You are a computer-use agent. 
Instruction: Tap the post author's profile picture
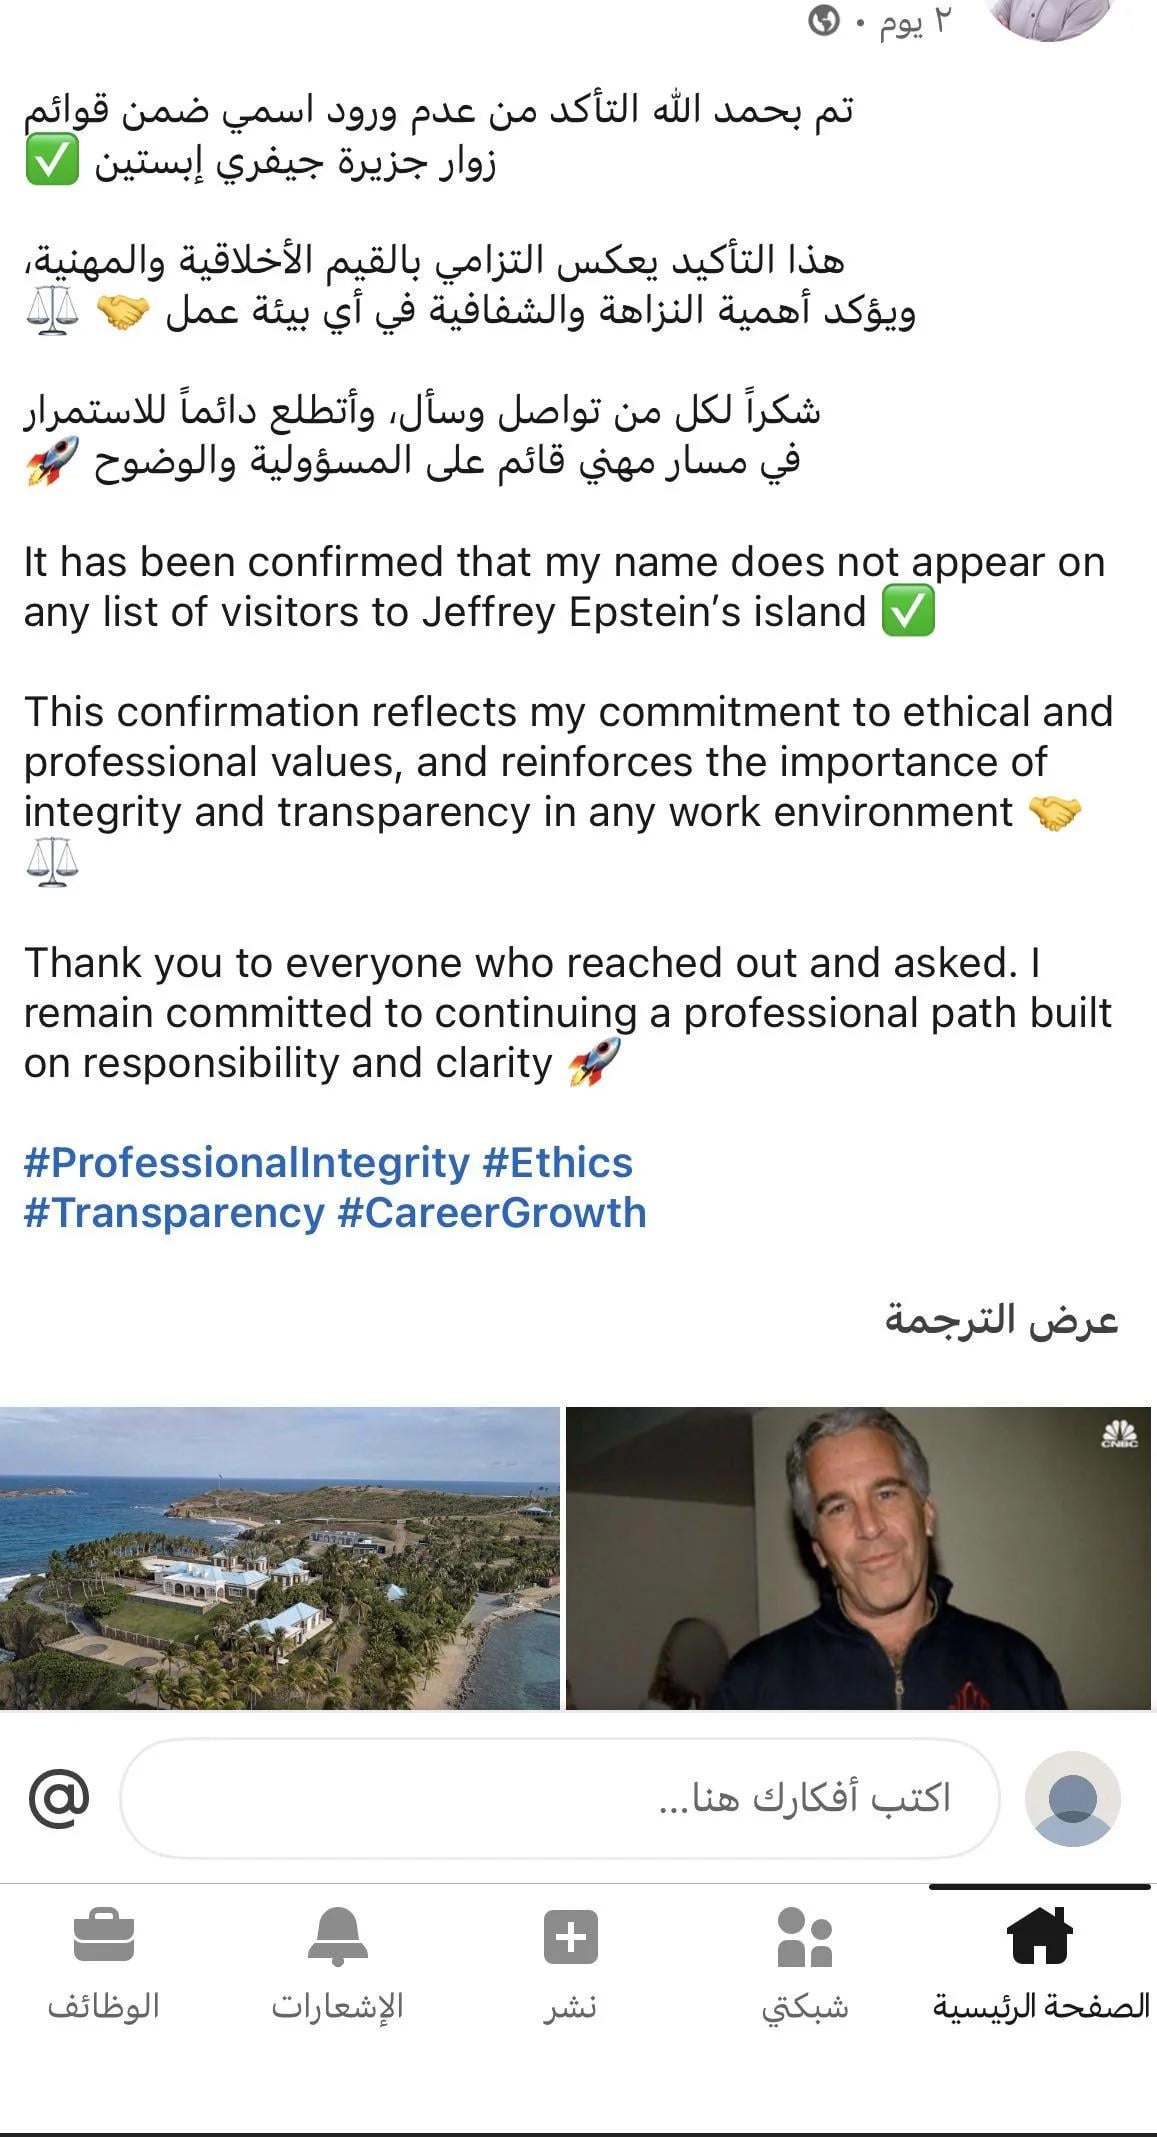1048,15
